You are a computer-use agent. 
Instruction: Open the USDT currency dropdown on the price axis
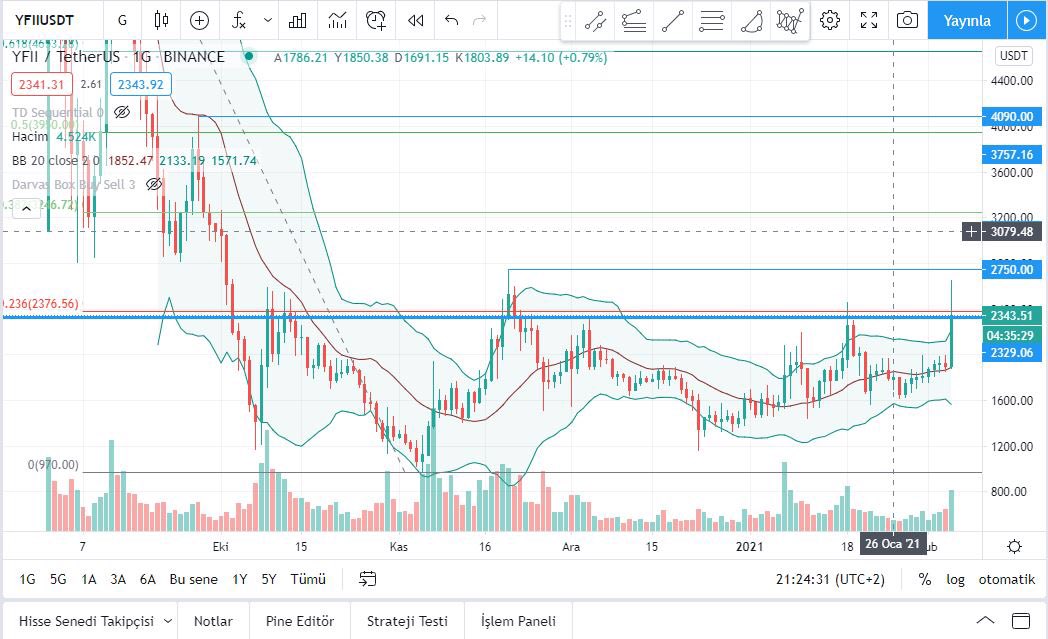click(1013, 55)
